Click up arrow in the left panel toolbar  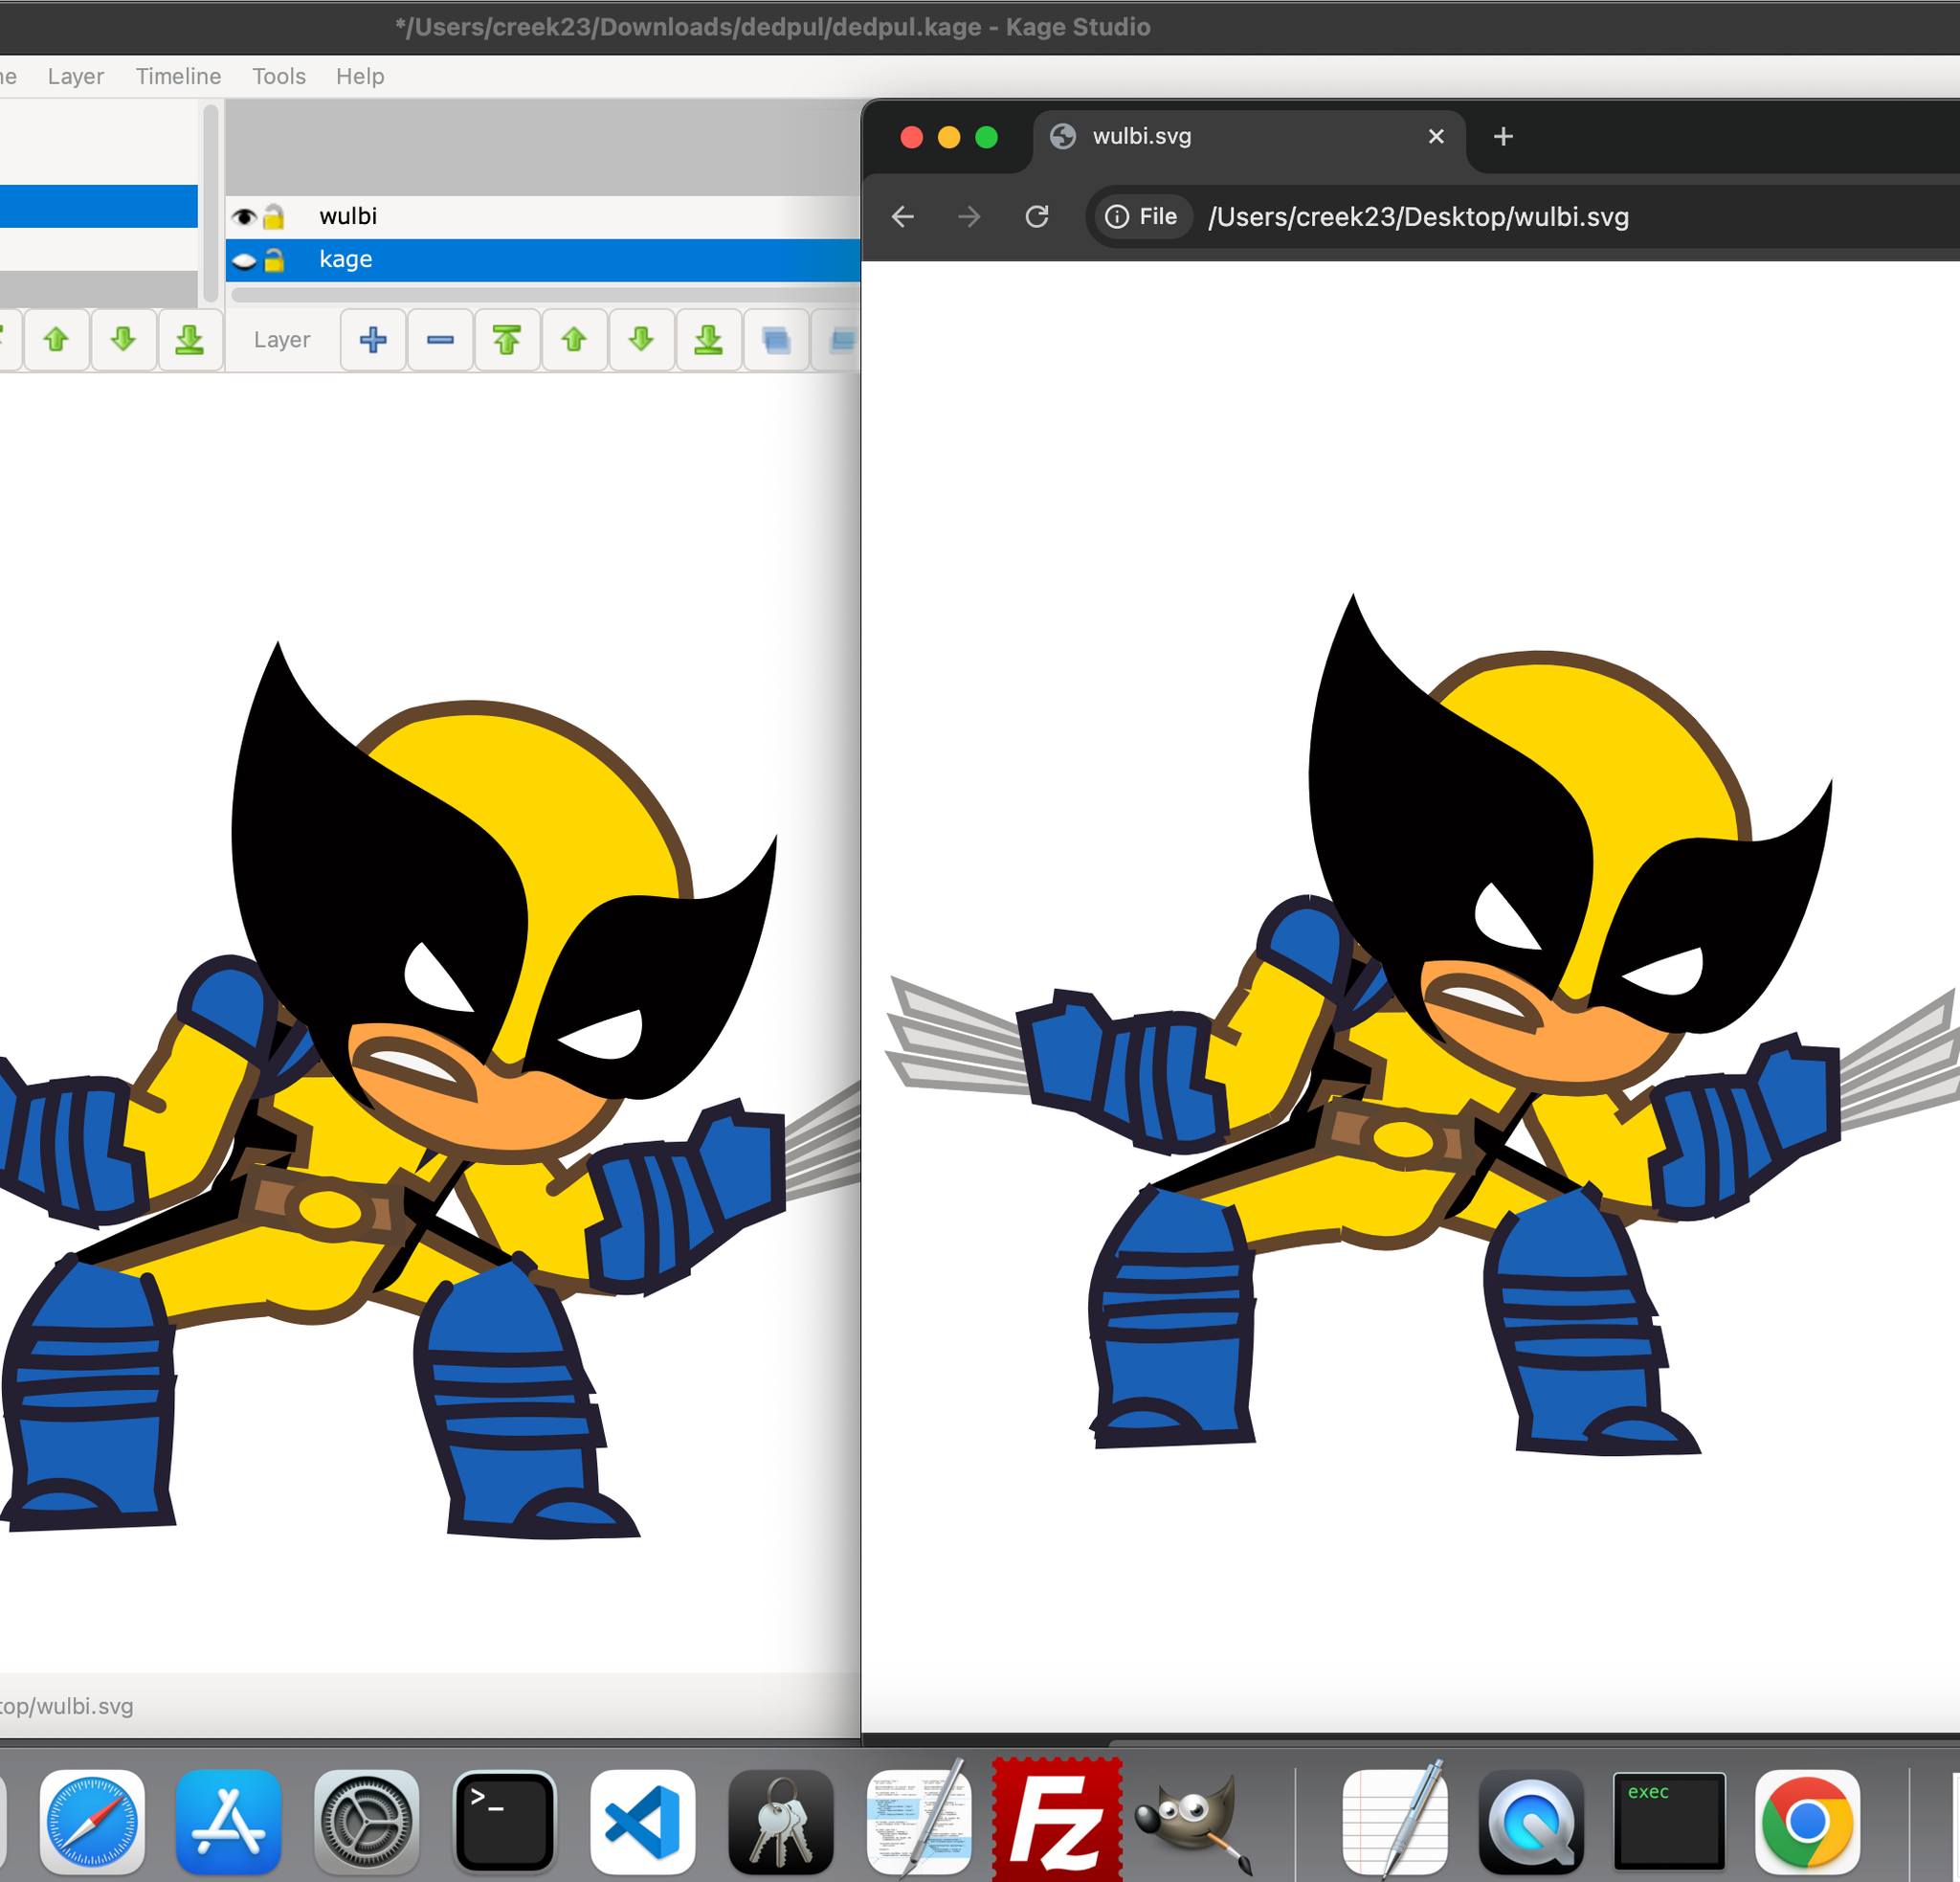click(56, 340)
